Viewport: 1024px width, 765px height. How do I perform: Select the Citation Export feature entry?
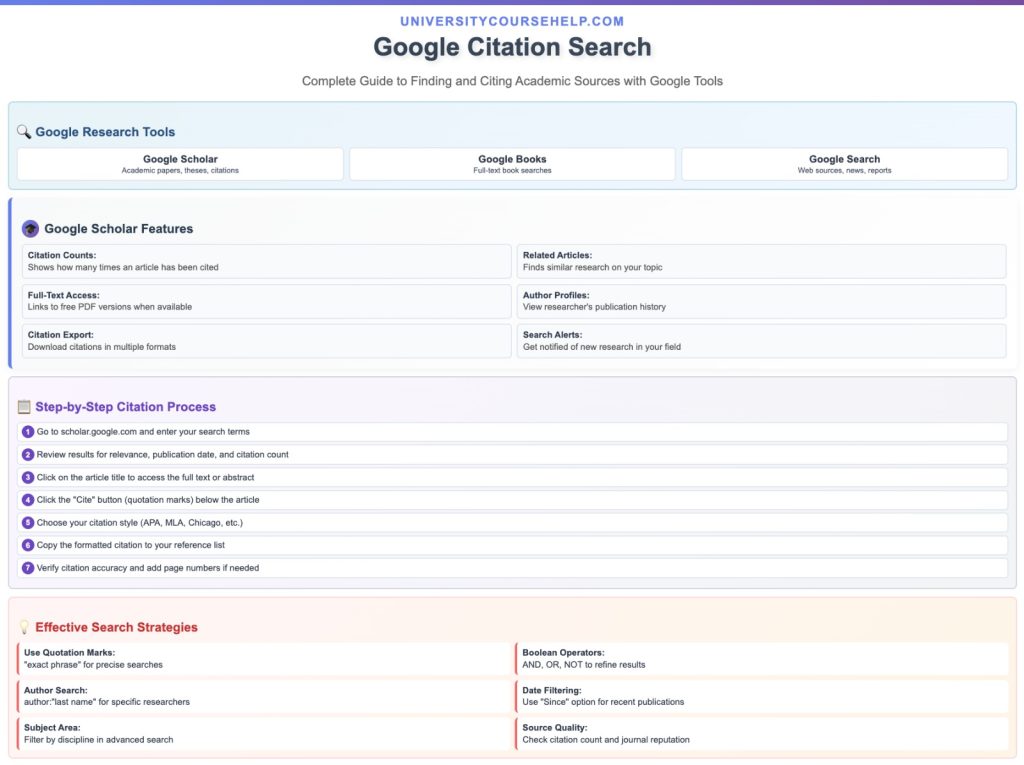coord(267,341)
